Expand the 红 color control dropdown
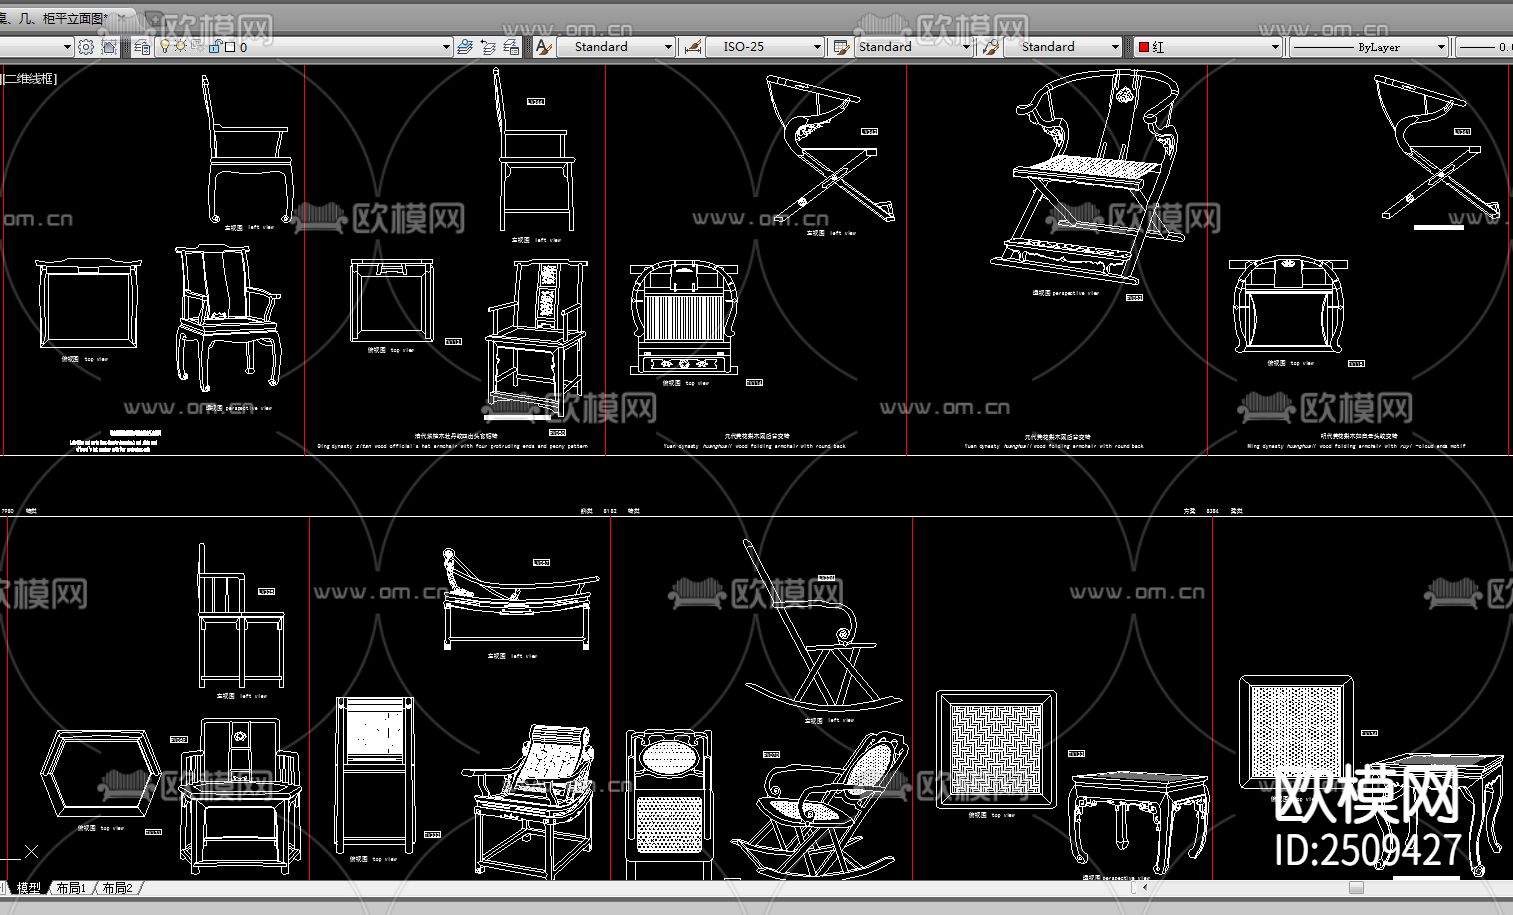This screenshot has width=1513, height=915. point(1275,47)
